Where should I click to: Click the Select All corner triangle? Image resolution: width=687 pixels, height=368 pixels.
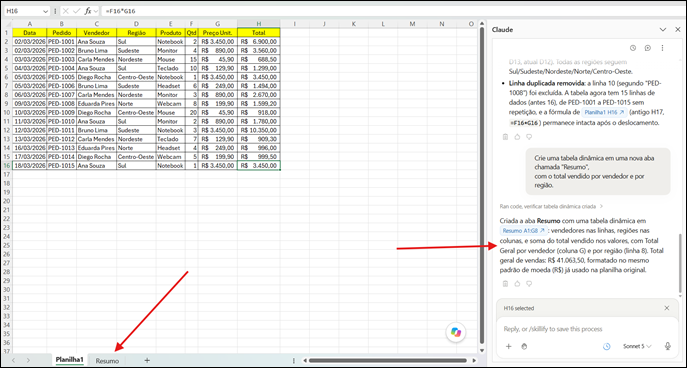(7, 24)
